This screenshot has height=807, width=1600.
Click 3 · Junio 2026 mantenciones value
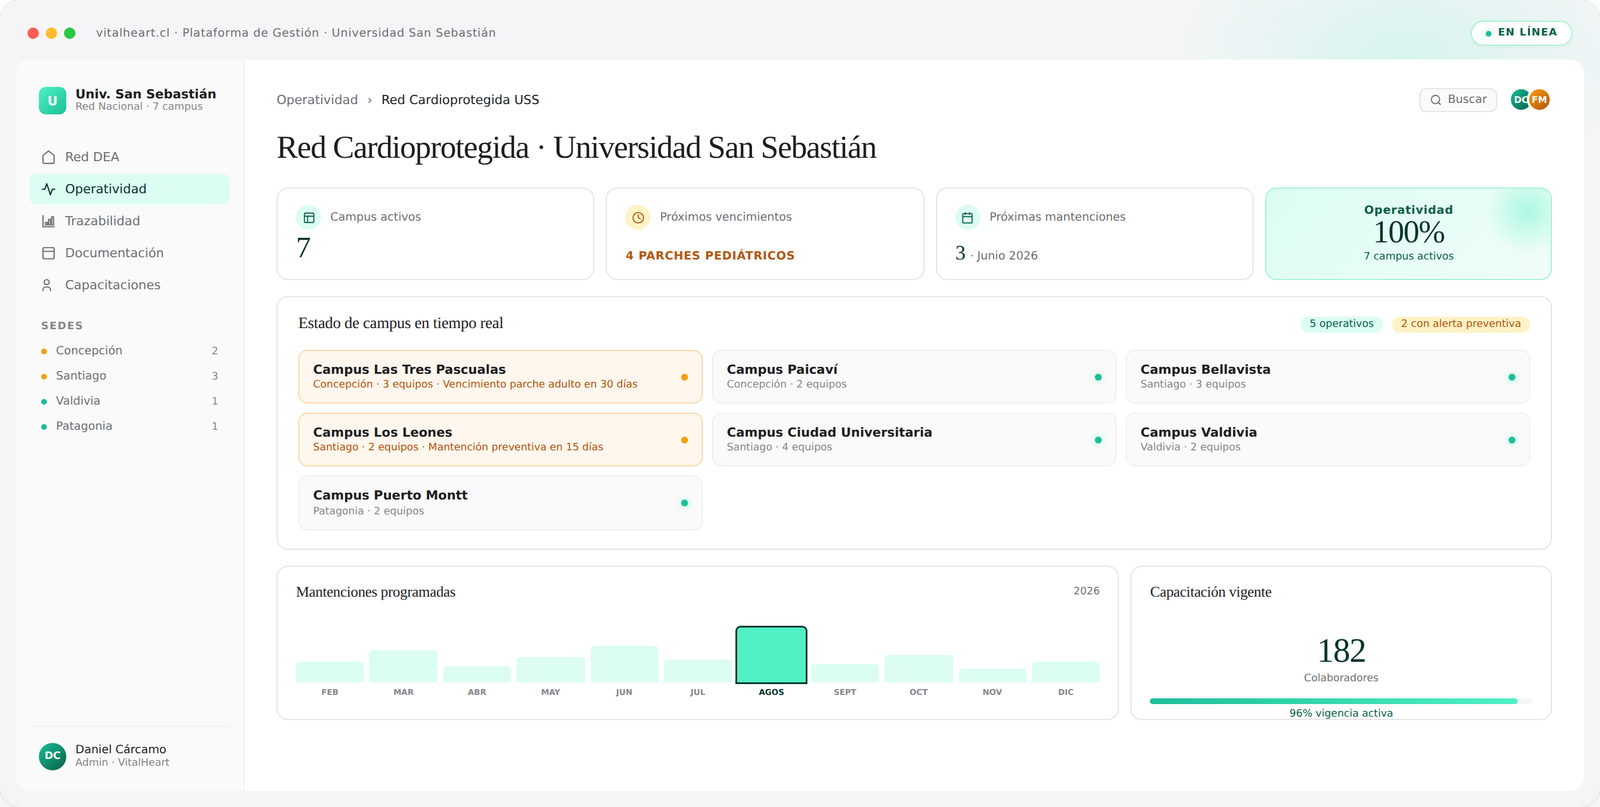(x=996, y=254)
